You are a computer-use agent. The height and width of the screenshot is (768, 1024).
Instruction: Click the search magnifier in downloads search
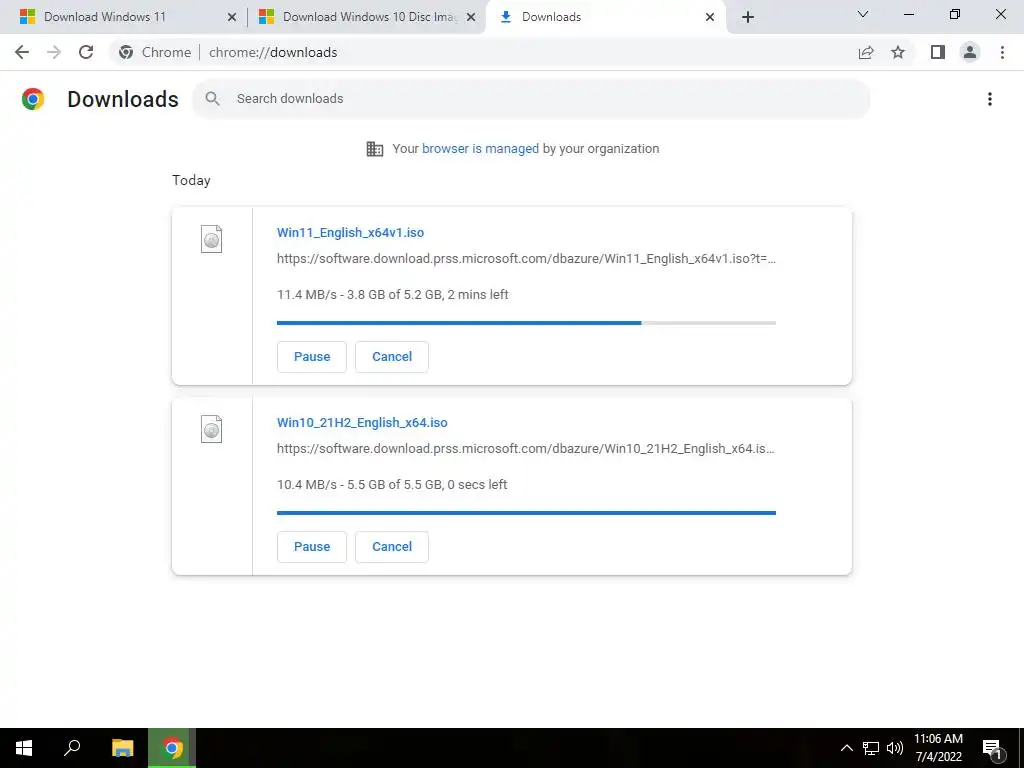tap(212, 99)
